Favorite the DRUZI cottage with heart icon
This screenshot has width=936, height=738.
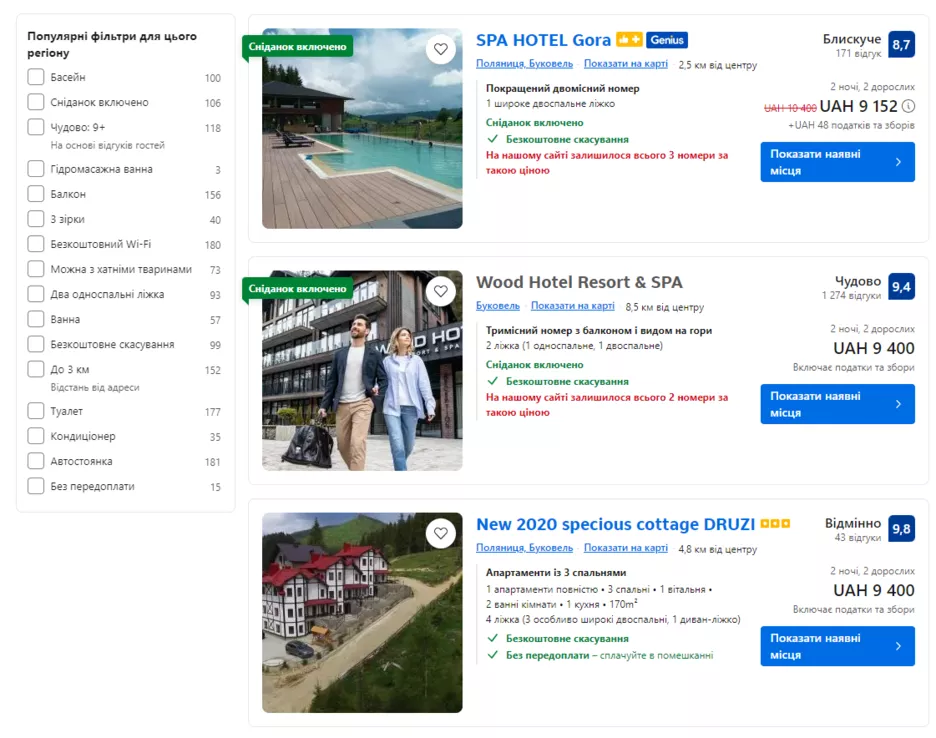pos(440,533)
